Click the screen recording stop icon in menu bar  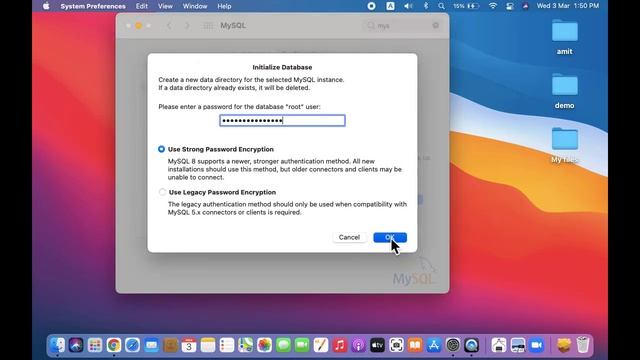(x=371, y=6)
